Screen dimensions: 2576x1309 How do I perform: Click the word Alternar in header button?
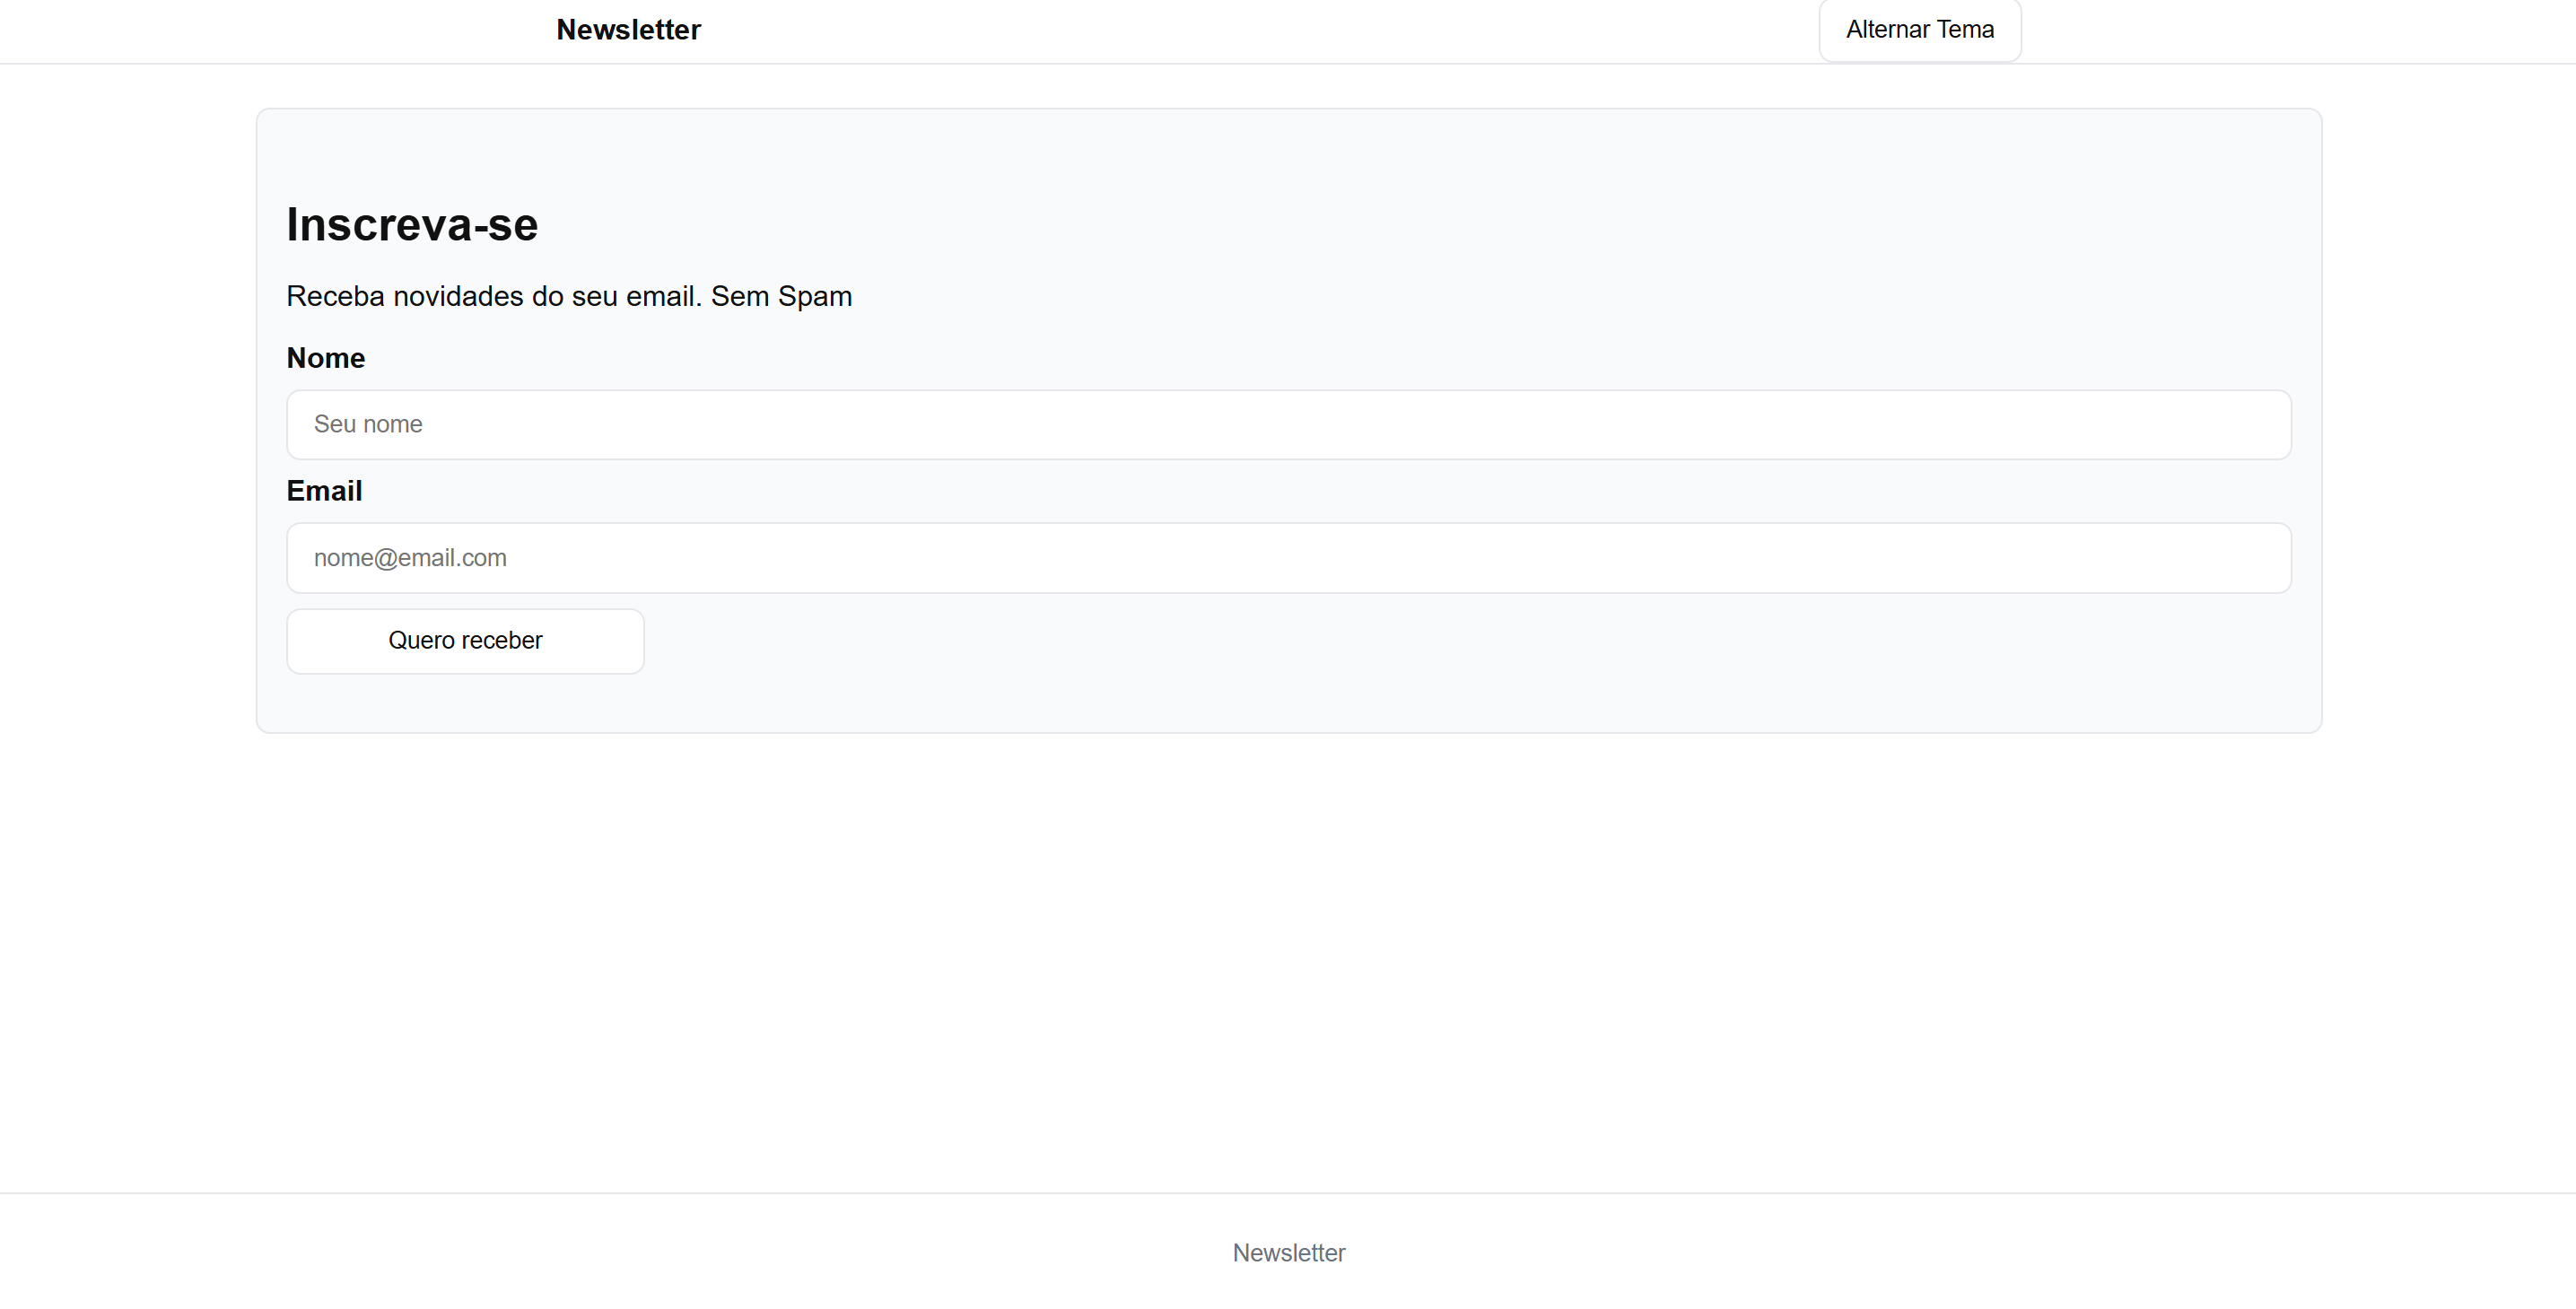[x=1887, y=30]
